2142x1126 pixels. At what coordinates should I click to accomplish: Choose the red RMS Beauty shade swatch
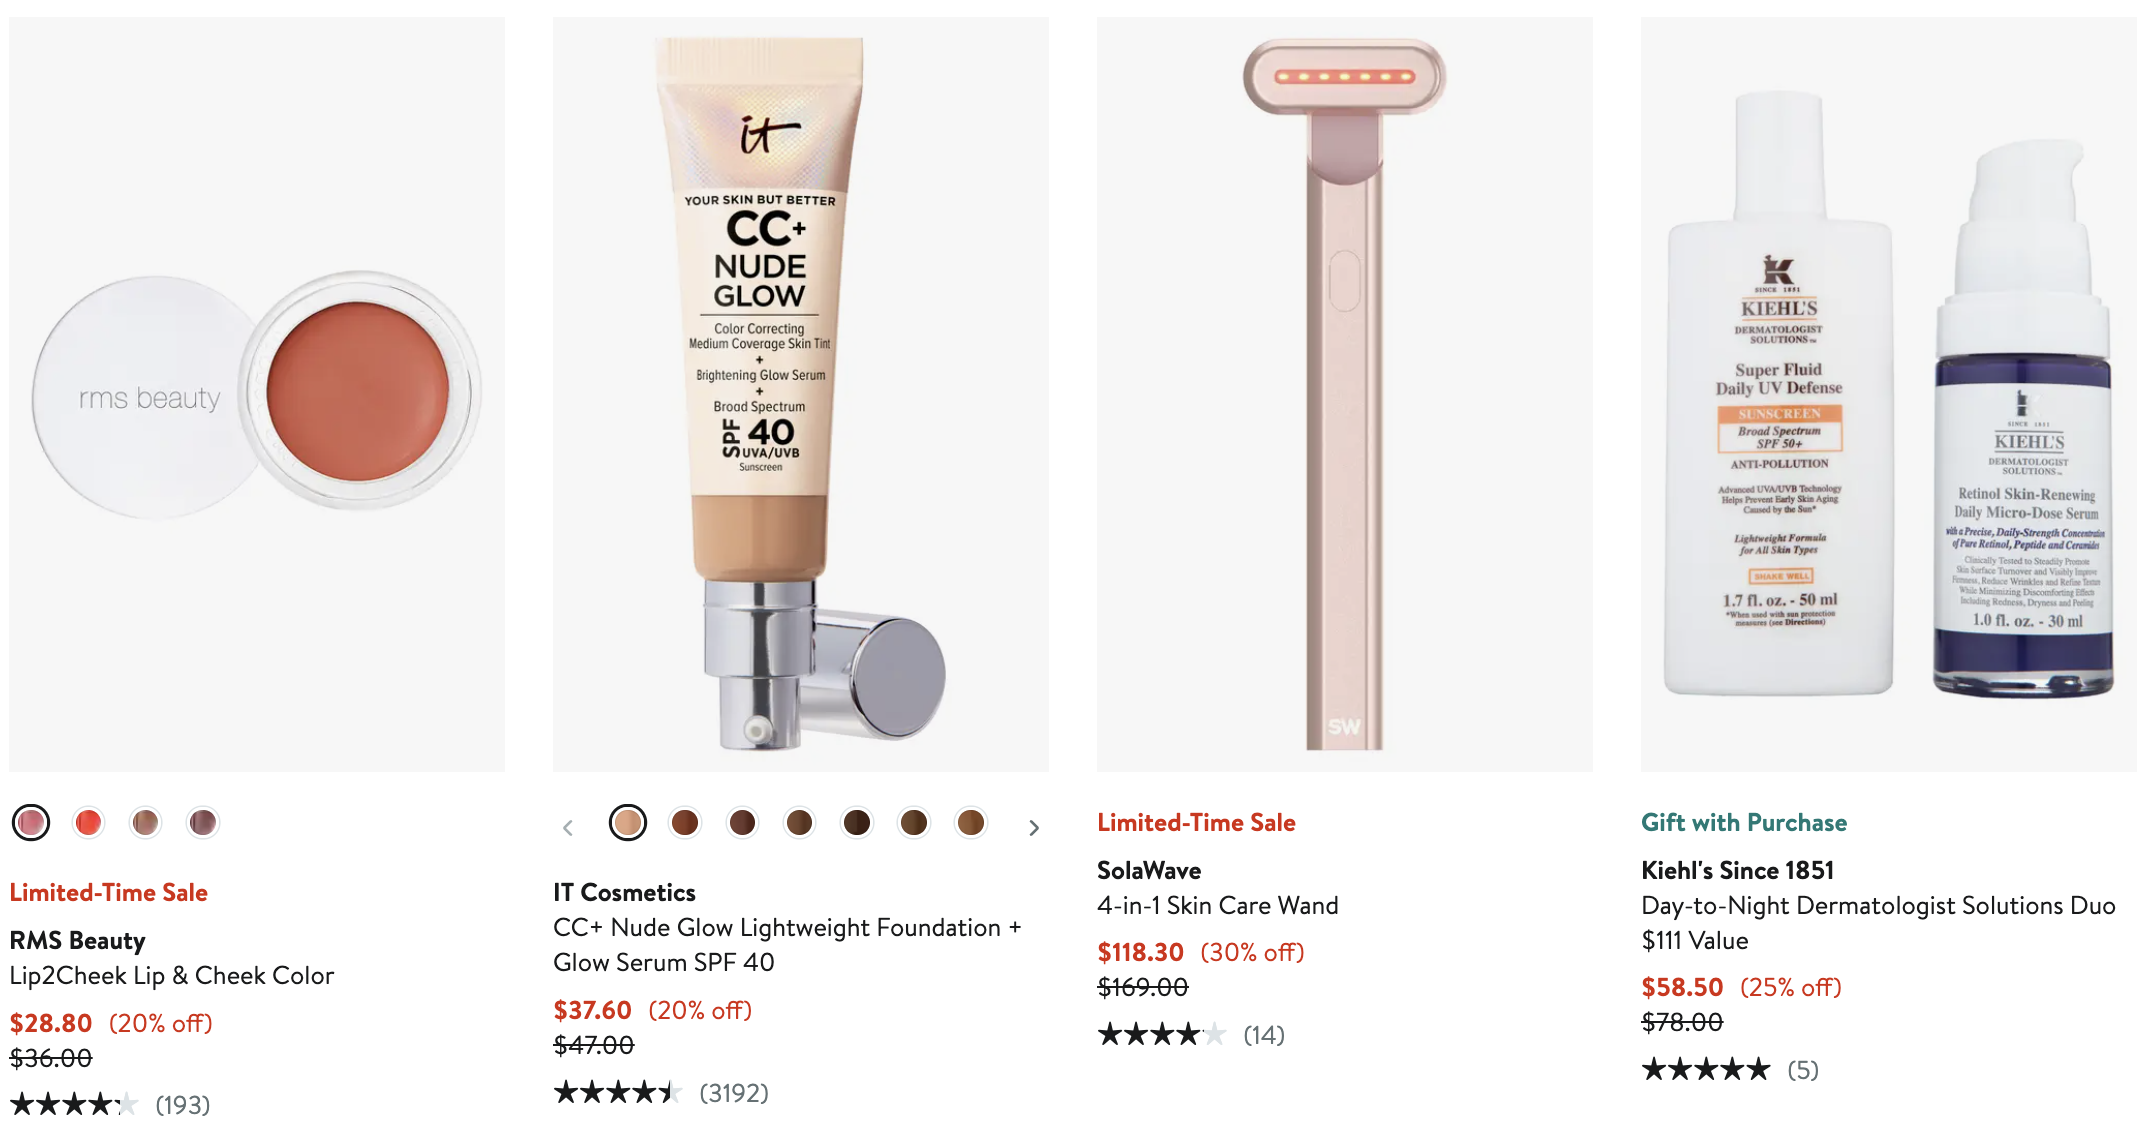88,823
